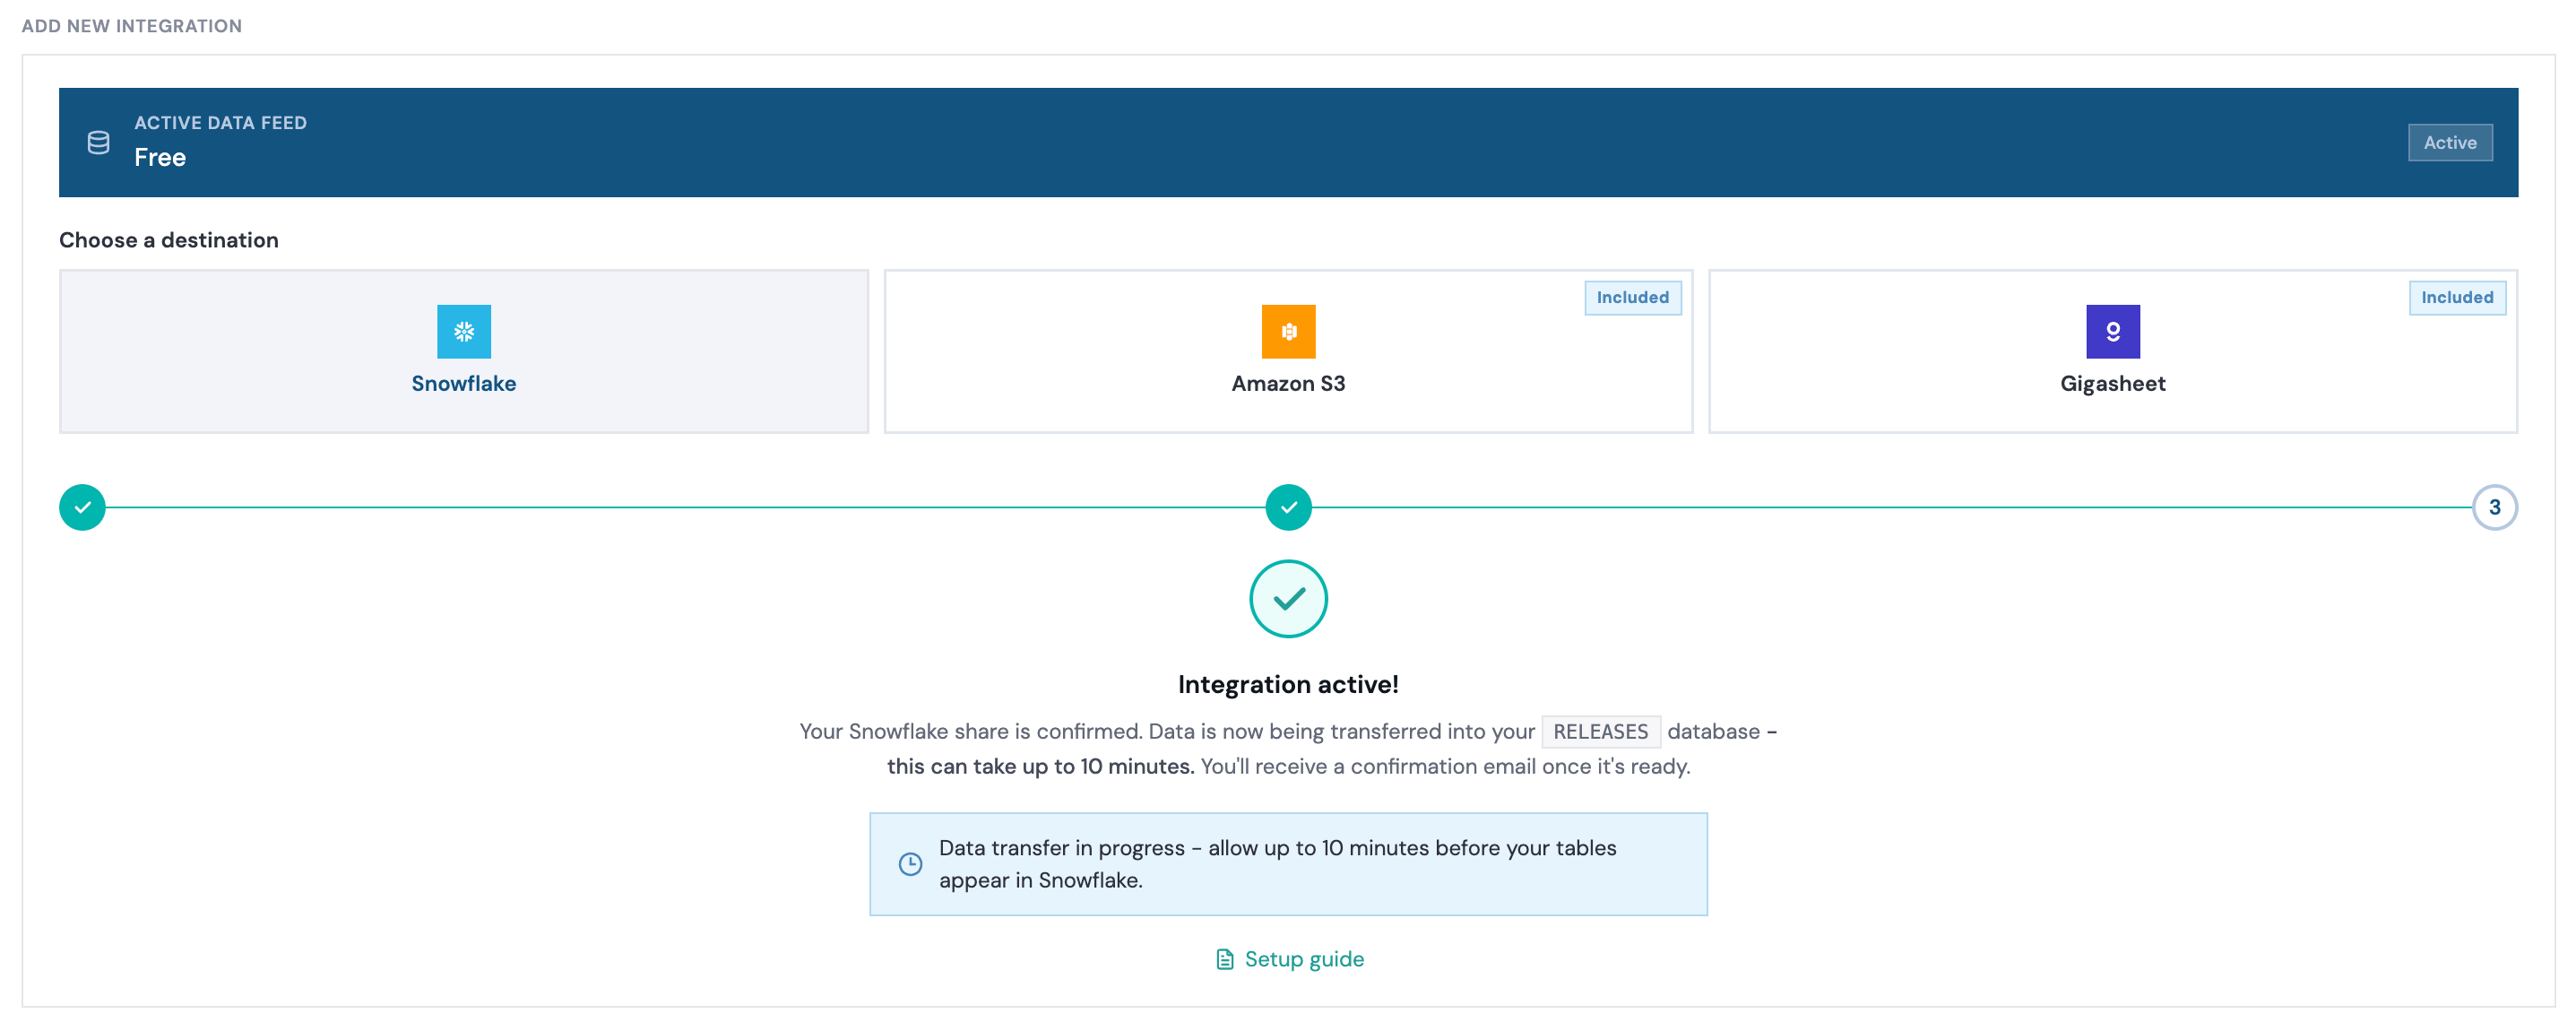The width and height of the screenshot is (2576, 1031).
Task: Jump to step 3 marker
Action: pos(2494,507)
